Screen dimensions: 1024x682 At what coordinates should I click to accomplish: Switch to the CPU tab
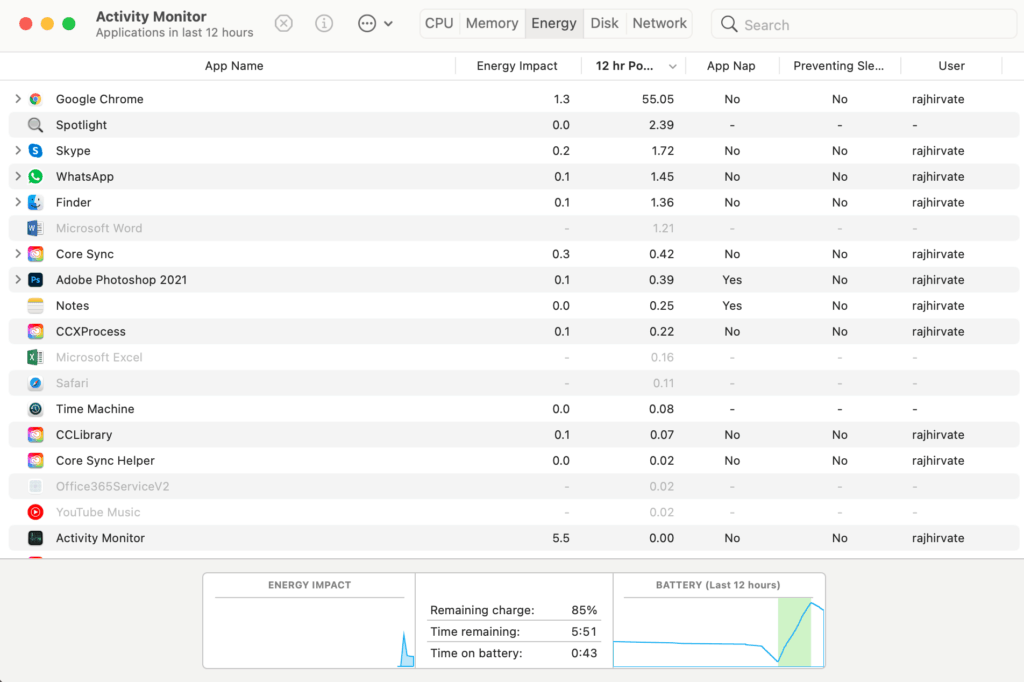coord(439,23)
